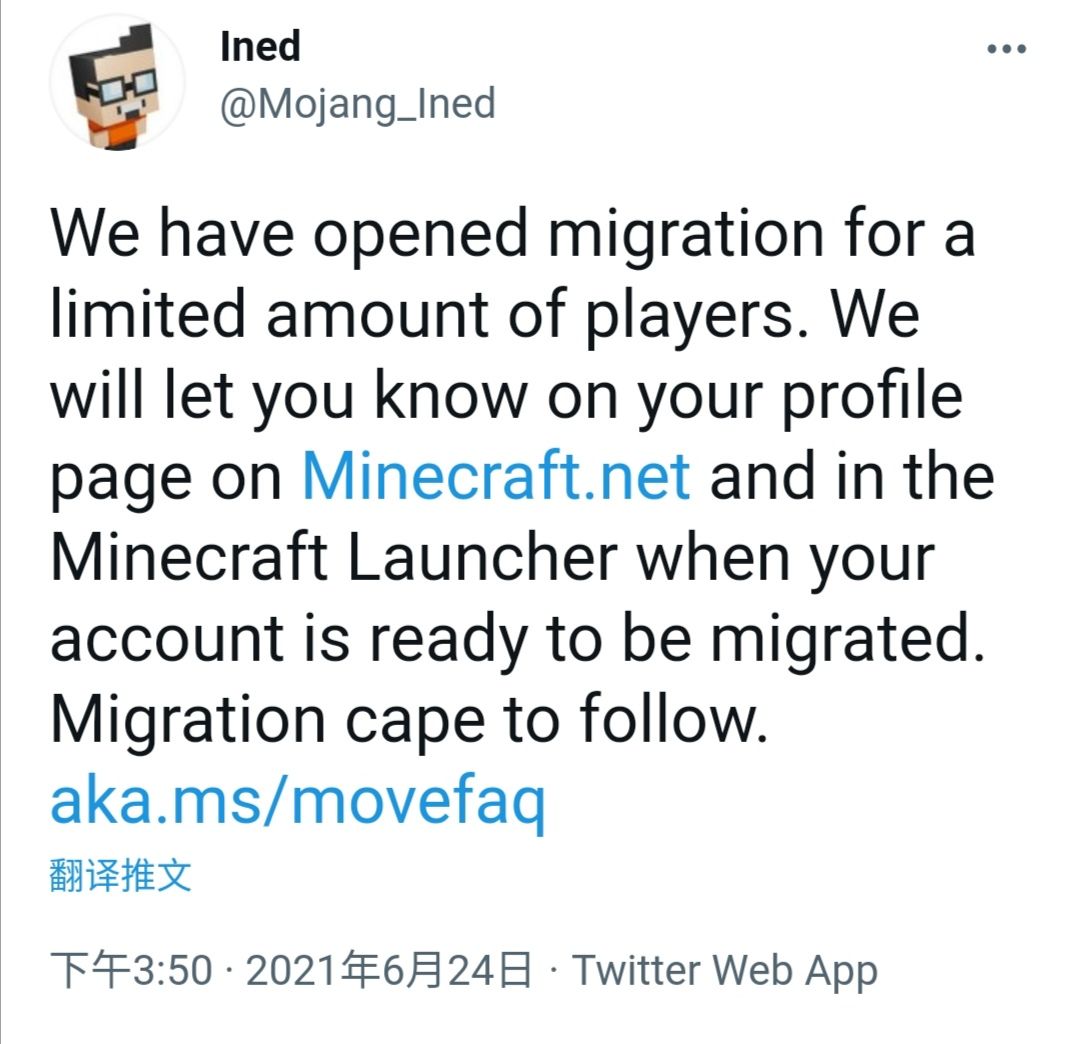Open the Minecraft.net link
1080x1044 pixels.
[496, 476]
